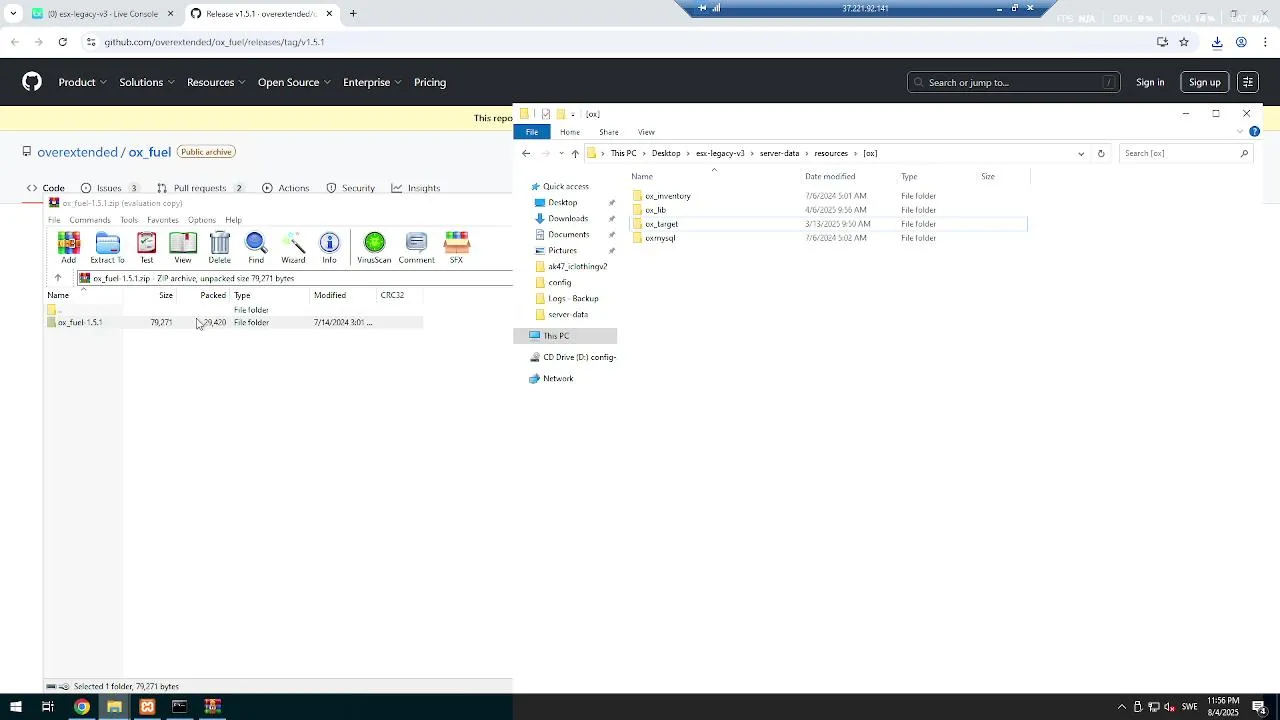Open the Share tab in Explorer ribbon

609,132
